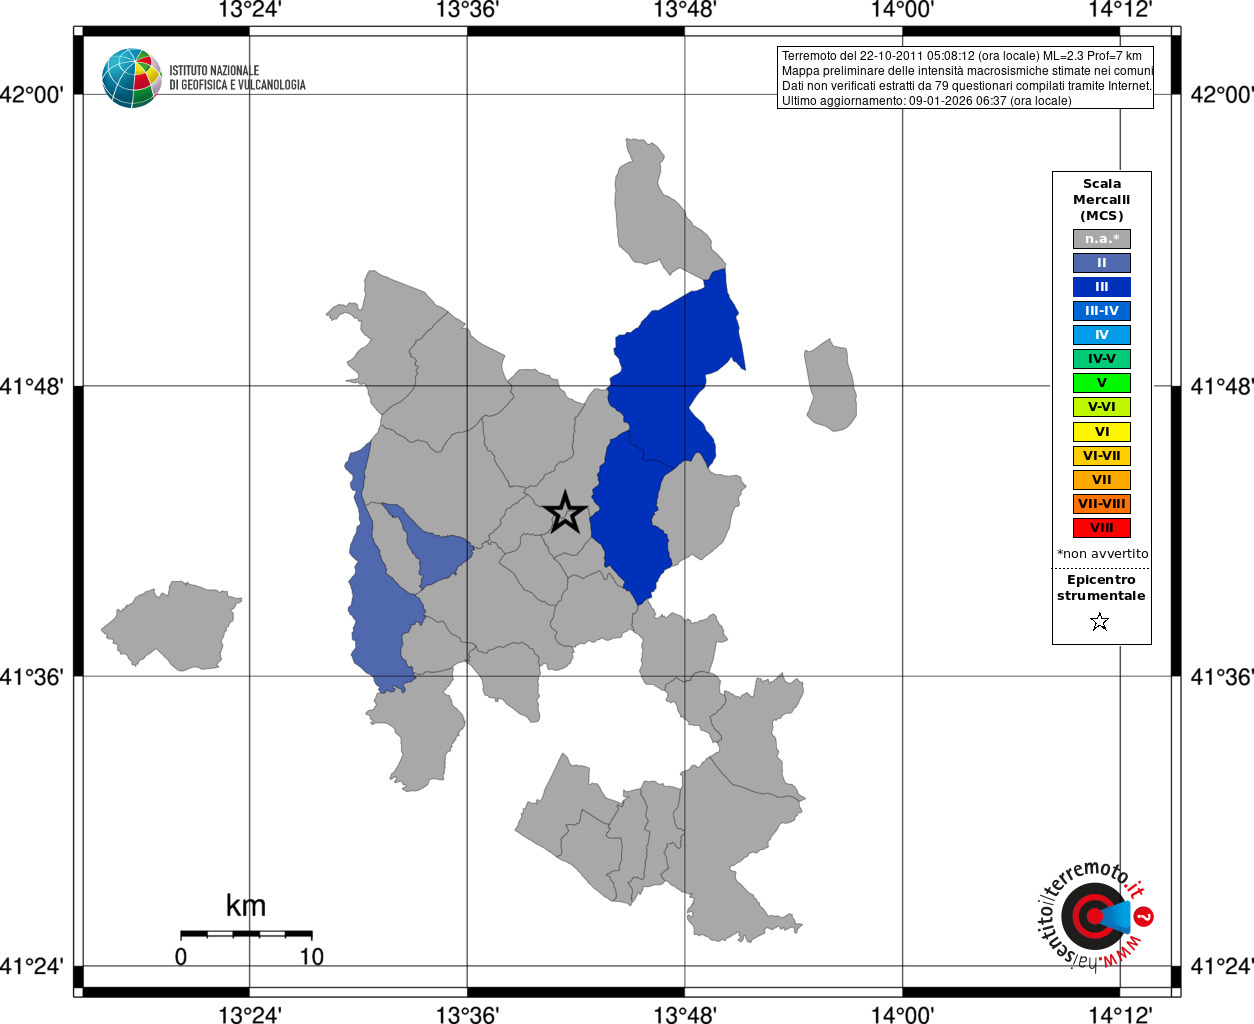1254x1024 pixels.
Task: Select the VI yellow legend swatch
Action: pyautogui.click(x=1102, y=432)
